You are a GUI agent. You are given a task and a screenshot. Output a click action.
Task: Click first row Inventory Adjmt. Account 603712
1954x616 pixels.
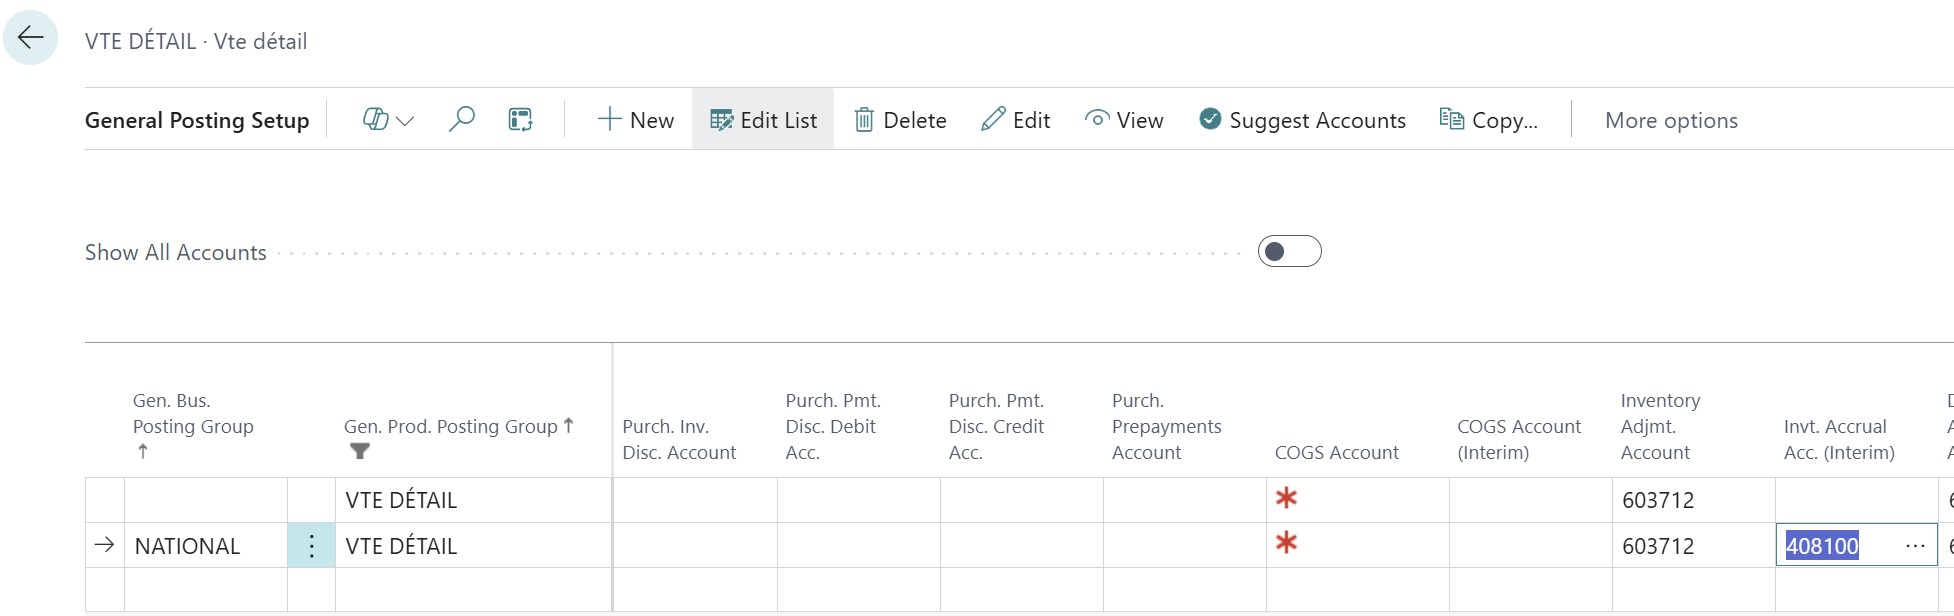(1658, 500)
